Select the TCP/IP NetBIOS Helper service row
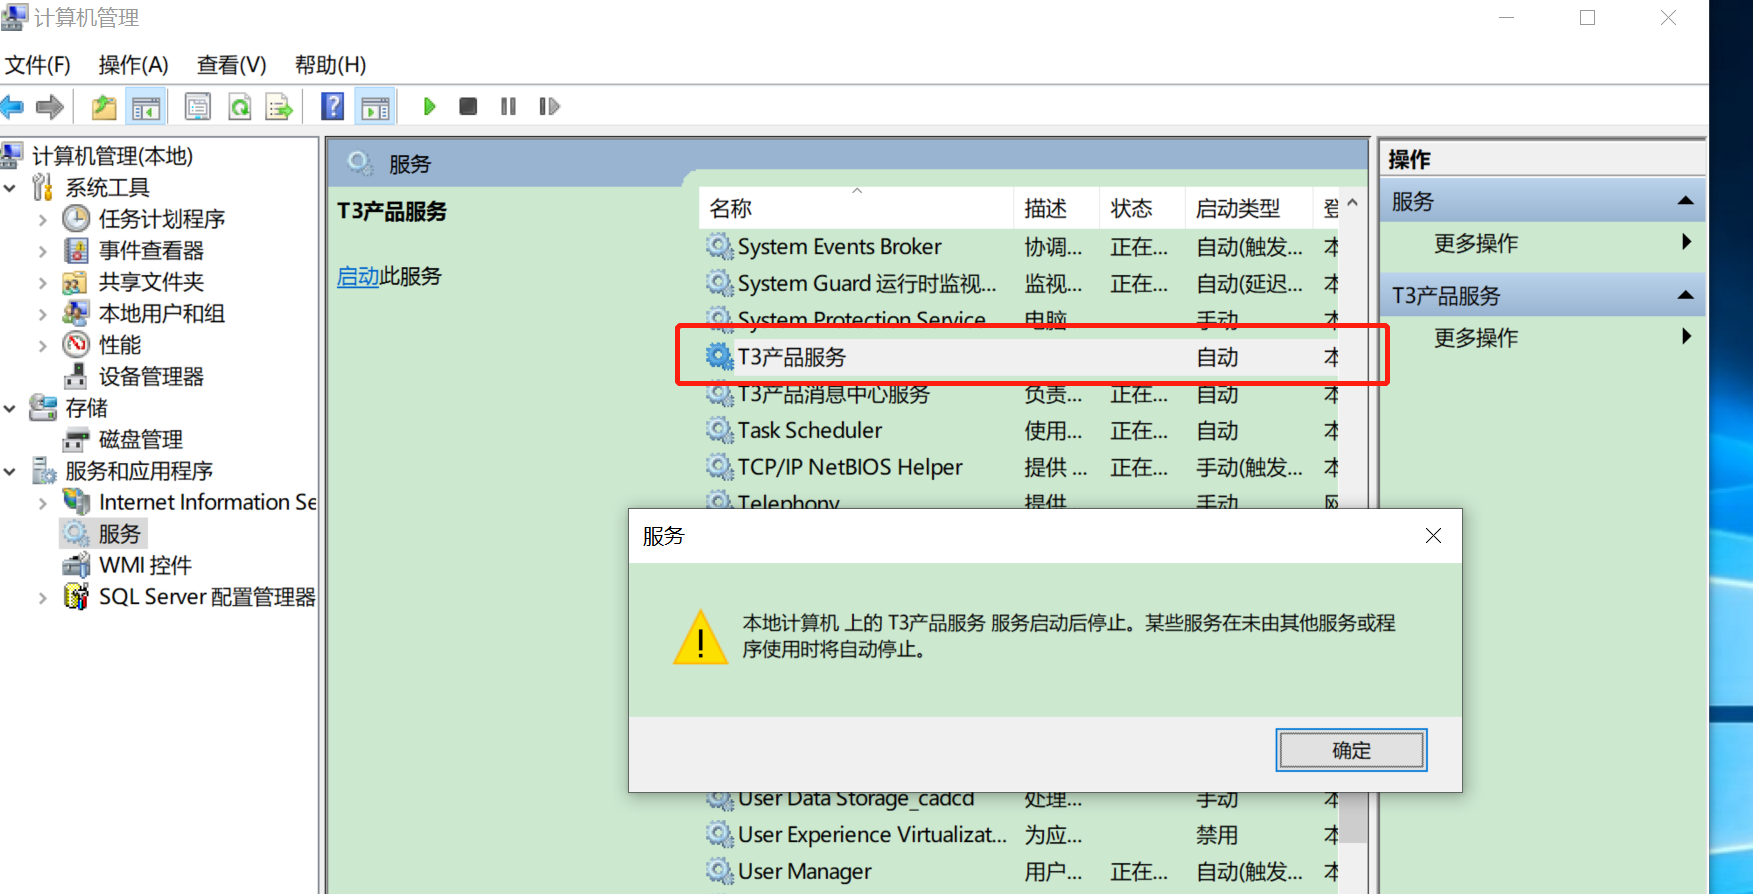The width and height of the screenshot is (1753, 894). [x=1020, y=467]
